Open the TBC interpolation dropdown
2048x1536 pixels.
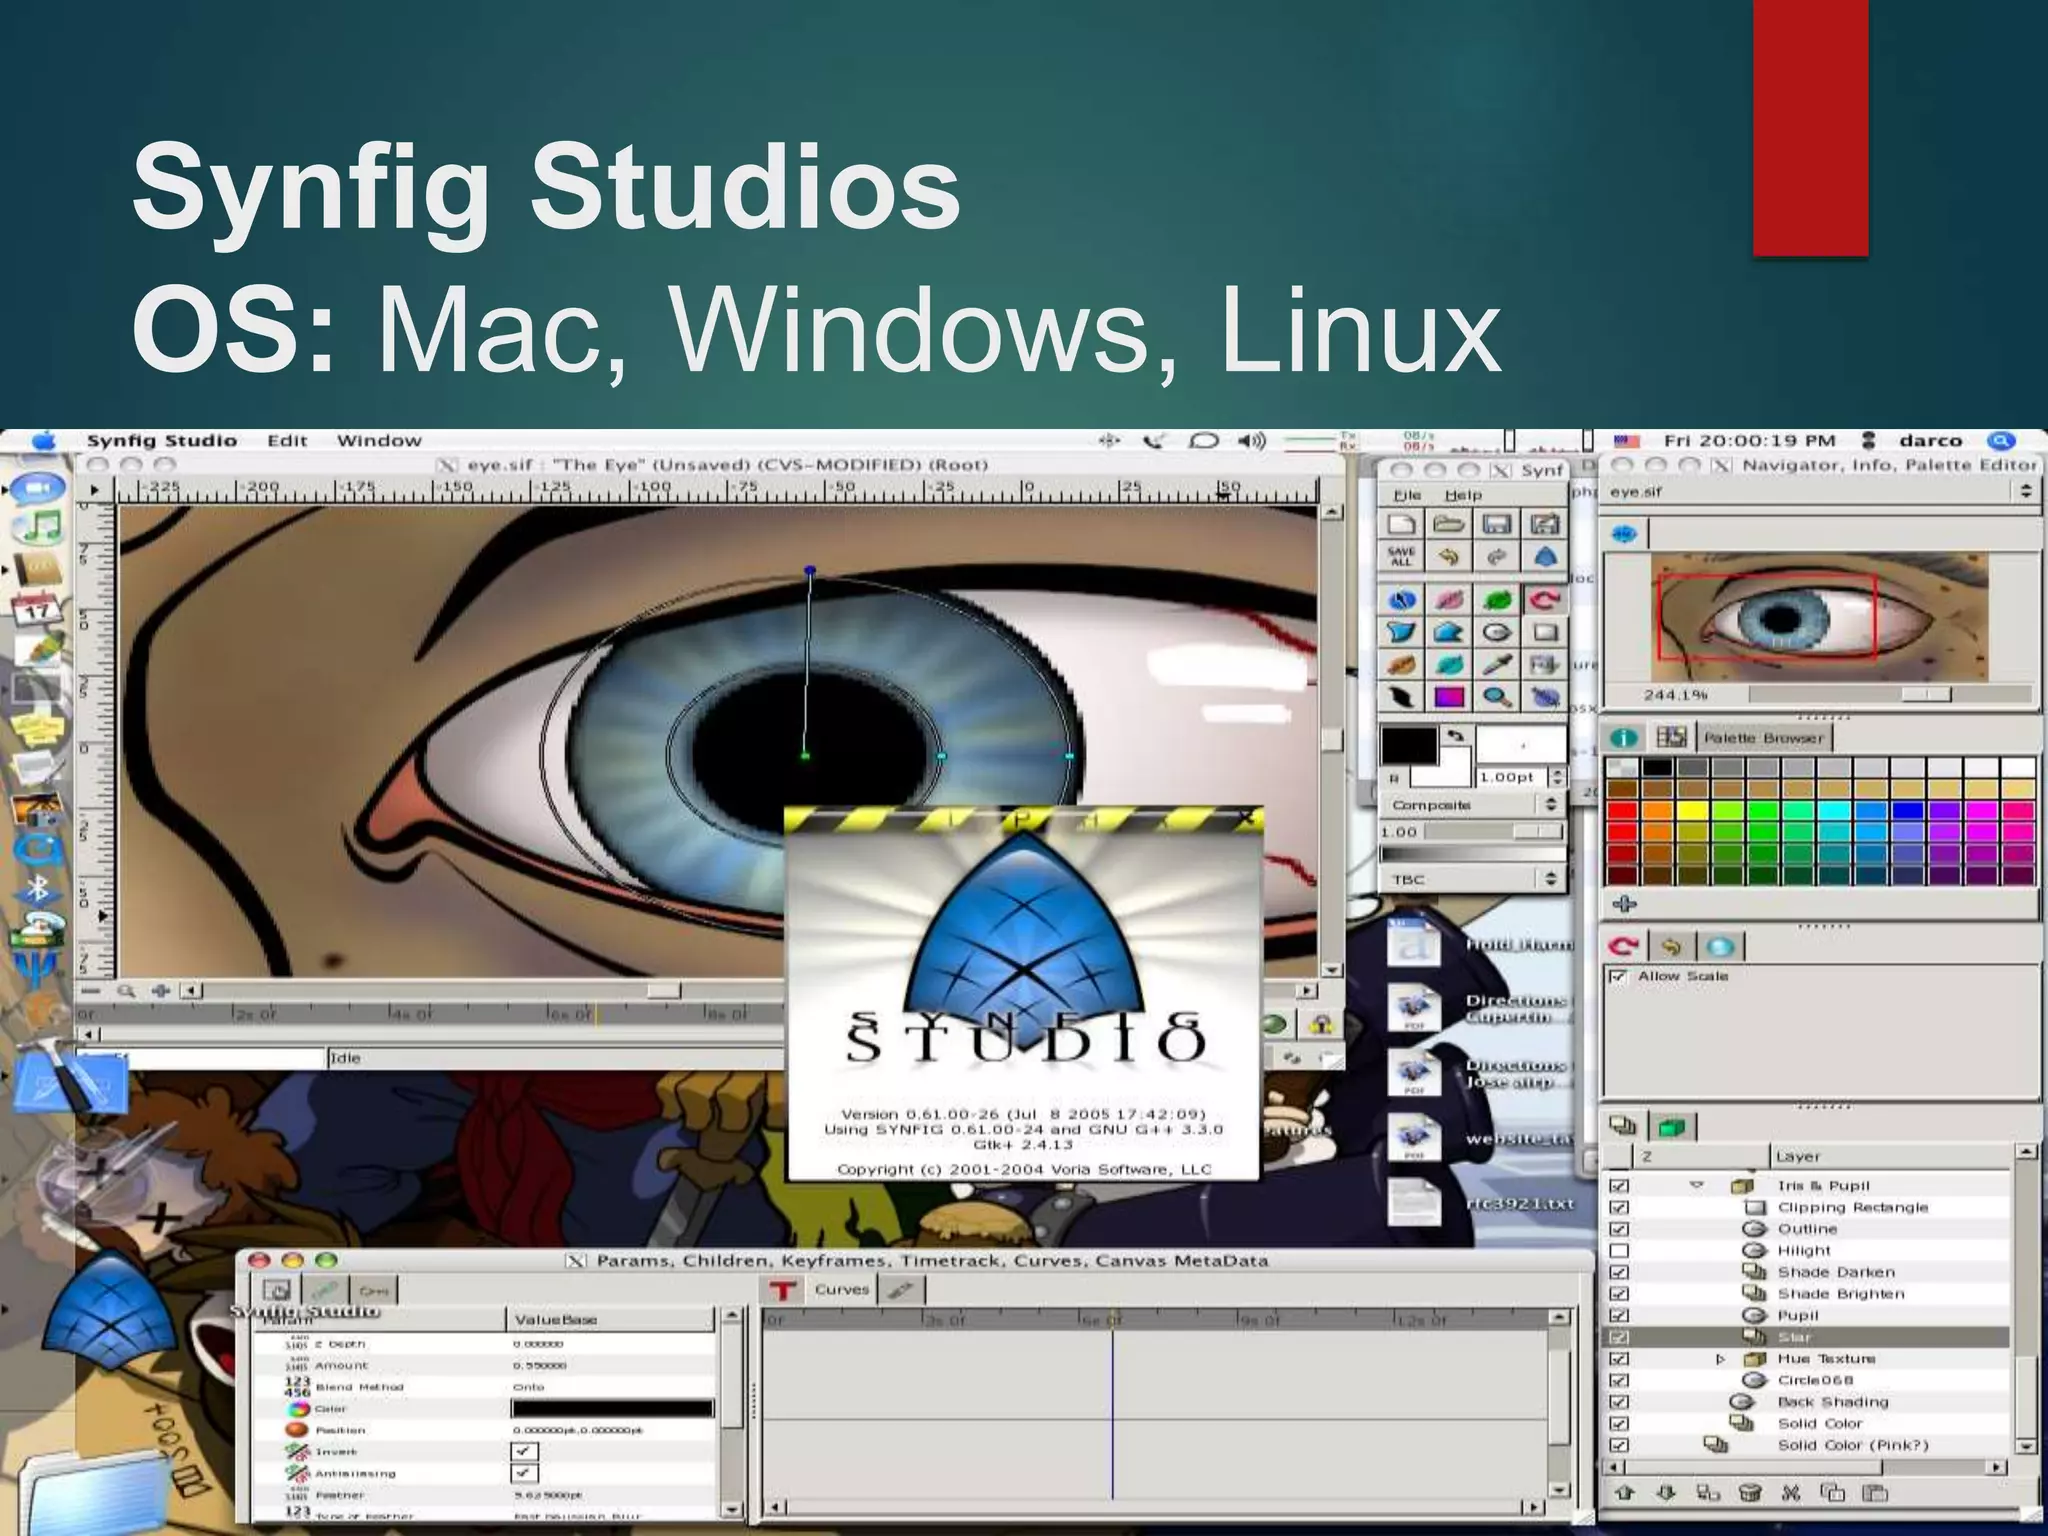(x=1473, y=879)
